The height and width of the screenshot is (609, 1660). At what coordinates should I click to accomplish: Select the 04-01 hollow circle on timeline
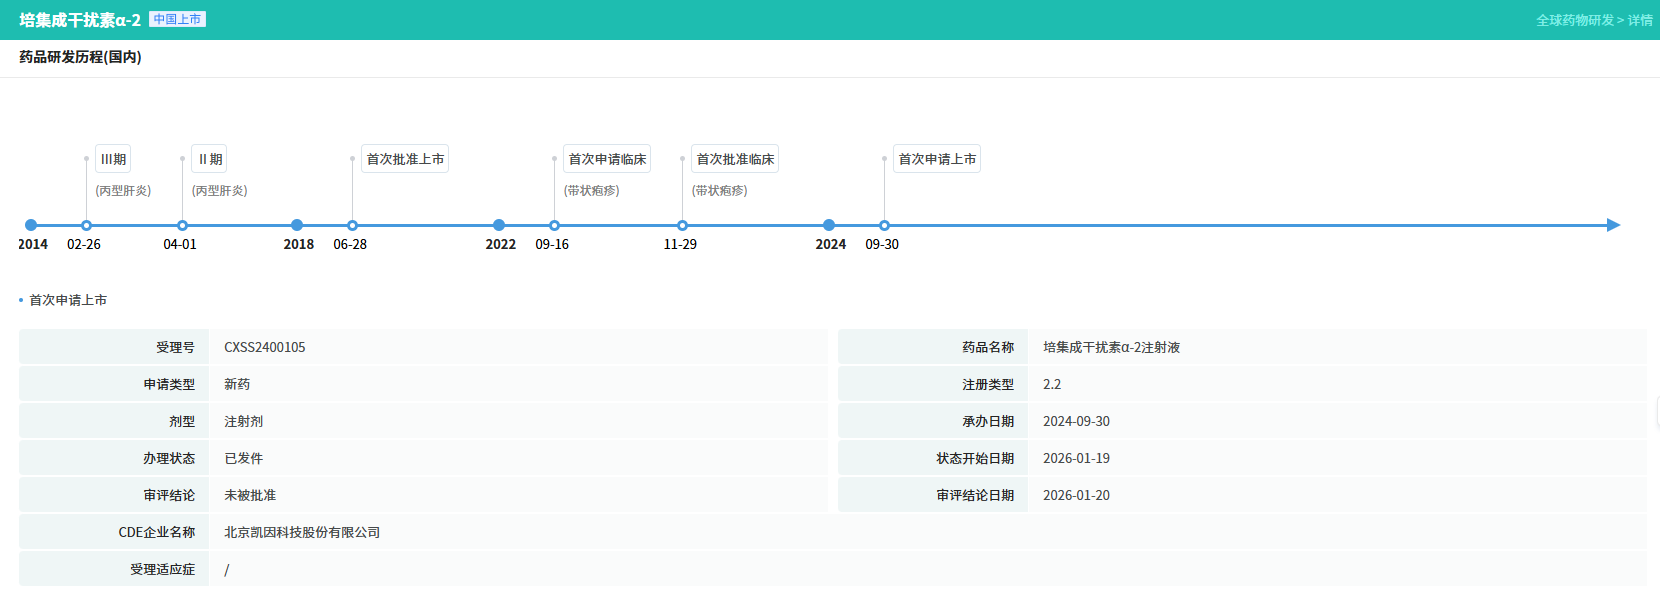pos(182,225)
